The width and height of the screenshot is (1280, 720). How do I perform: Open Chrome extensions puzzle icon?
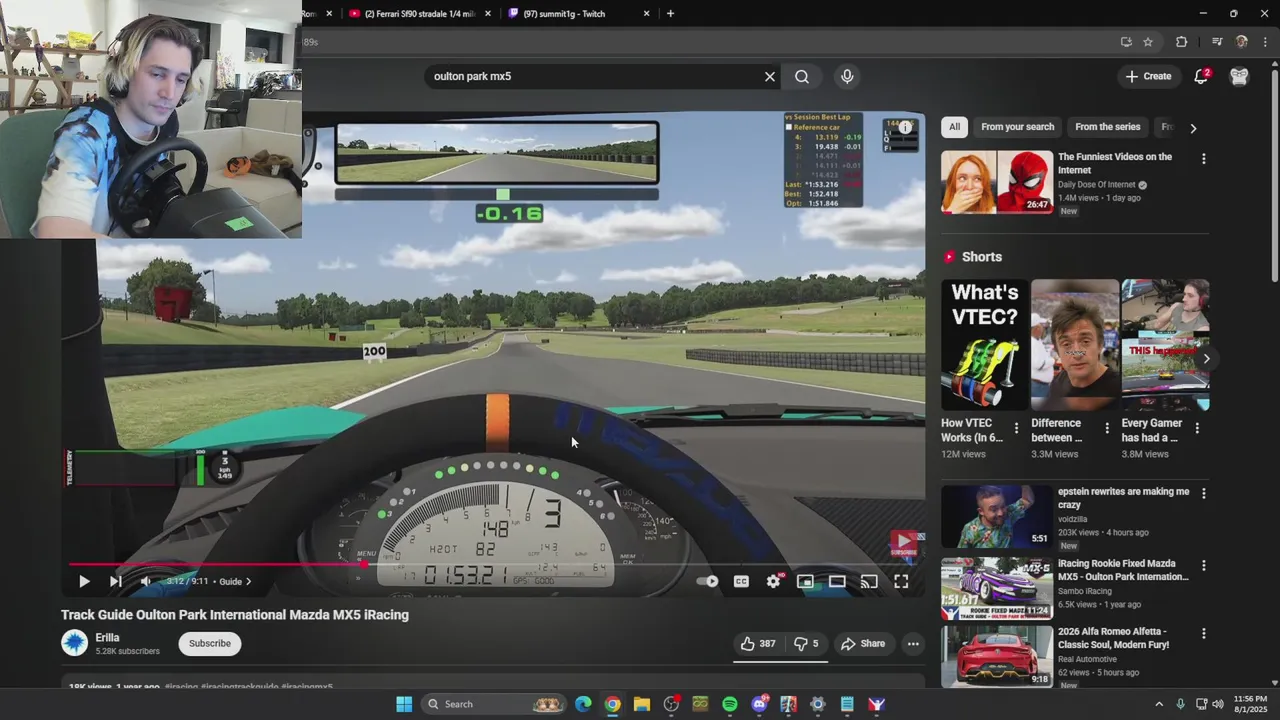coord(1182,42)
